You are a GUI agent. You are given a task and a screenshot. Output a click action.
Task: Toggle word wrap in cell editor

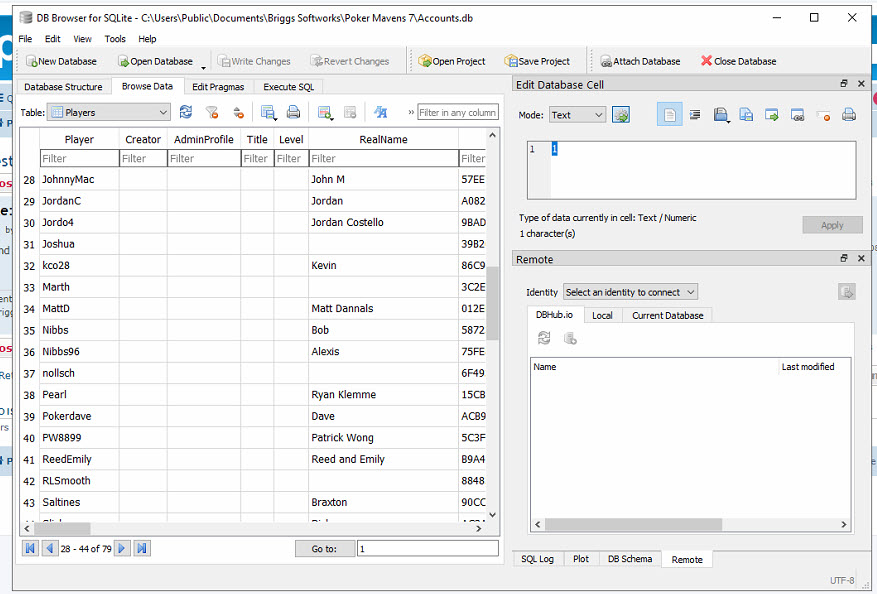[695, 115]
